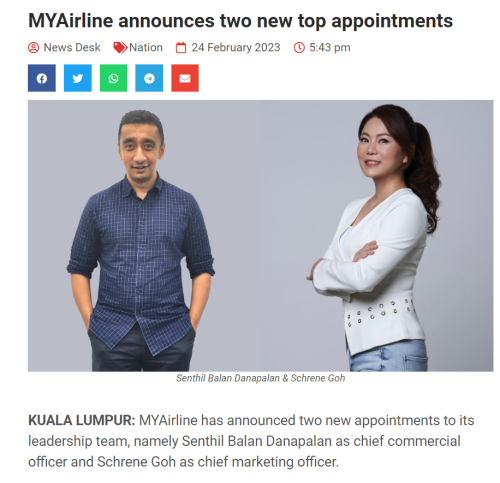Click the calendar icon next to the date

181,48
